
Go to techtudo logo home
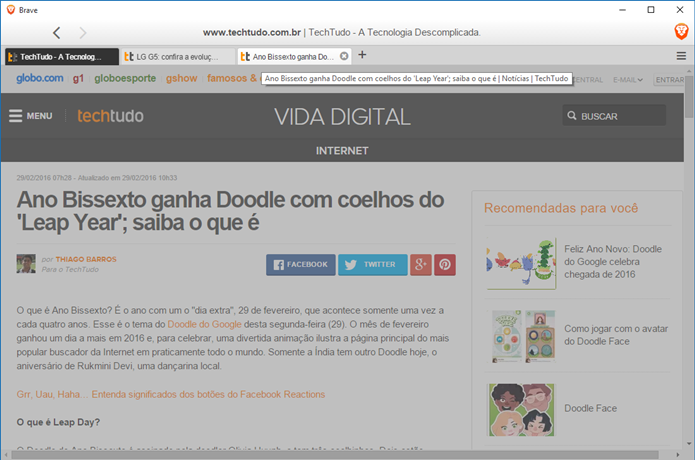click(110, 116)
